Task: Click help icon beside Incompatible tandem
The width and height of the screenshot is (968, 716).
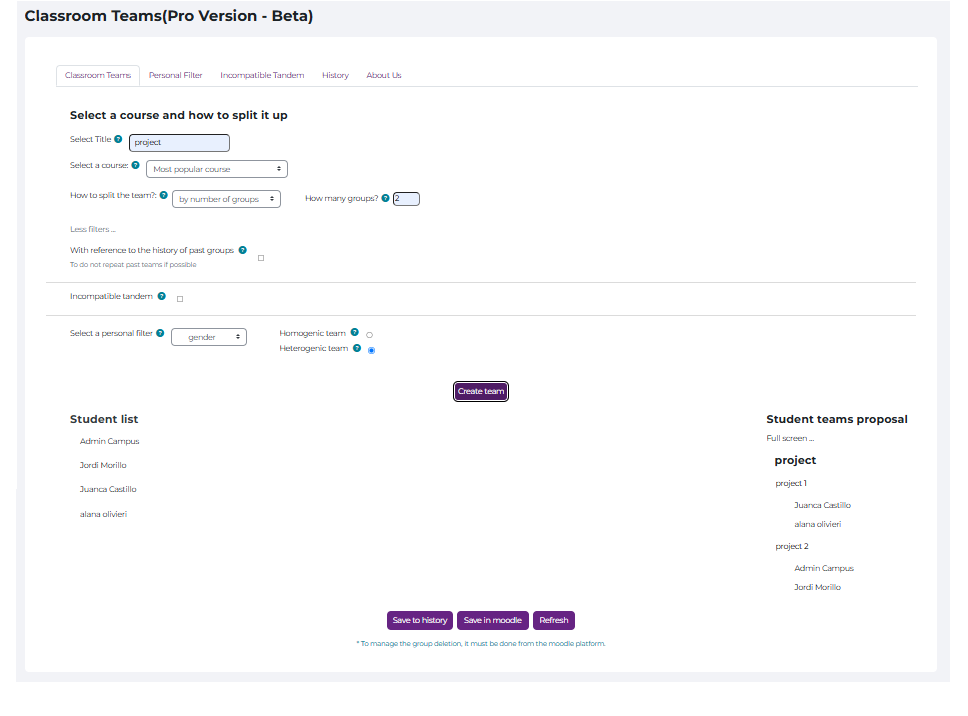Action: tap(162, 296)
